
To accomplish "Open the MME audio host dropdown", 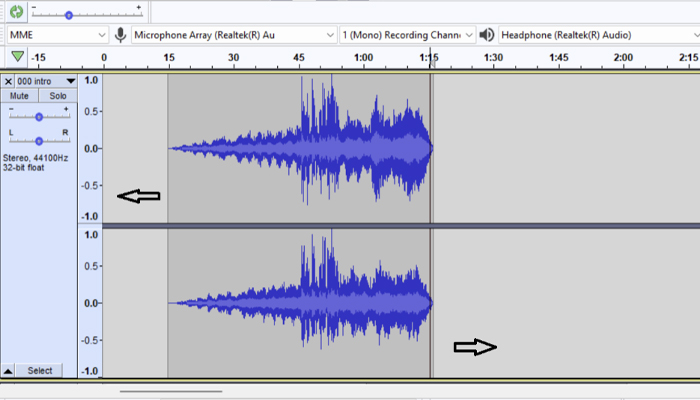I will (x=58, y=35).
